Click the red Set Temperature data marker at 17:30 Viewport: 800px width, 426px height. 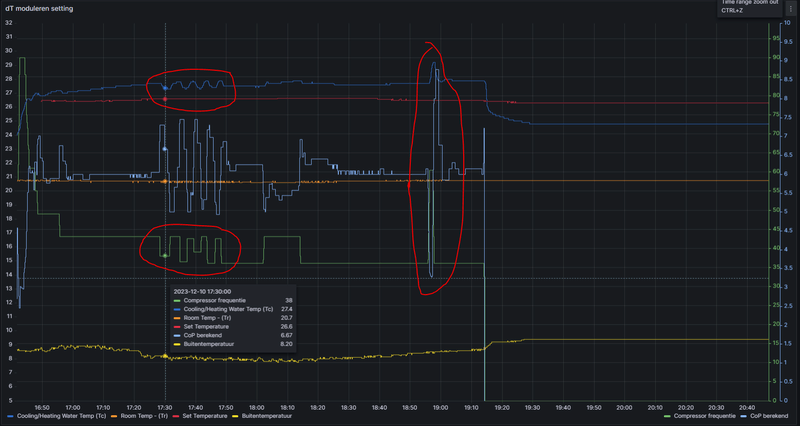(165, 99)
